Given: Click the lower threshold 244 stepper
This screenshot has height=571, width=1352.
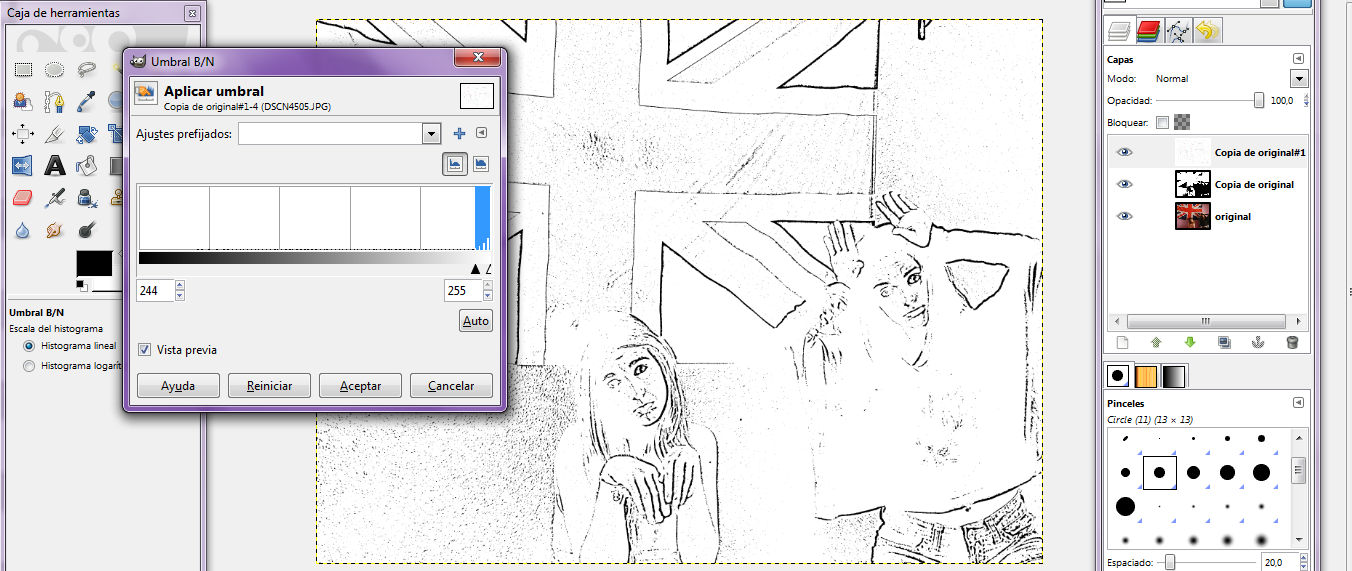Looking at the screenshot, I should 180,291.
